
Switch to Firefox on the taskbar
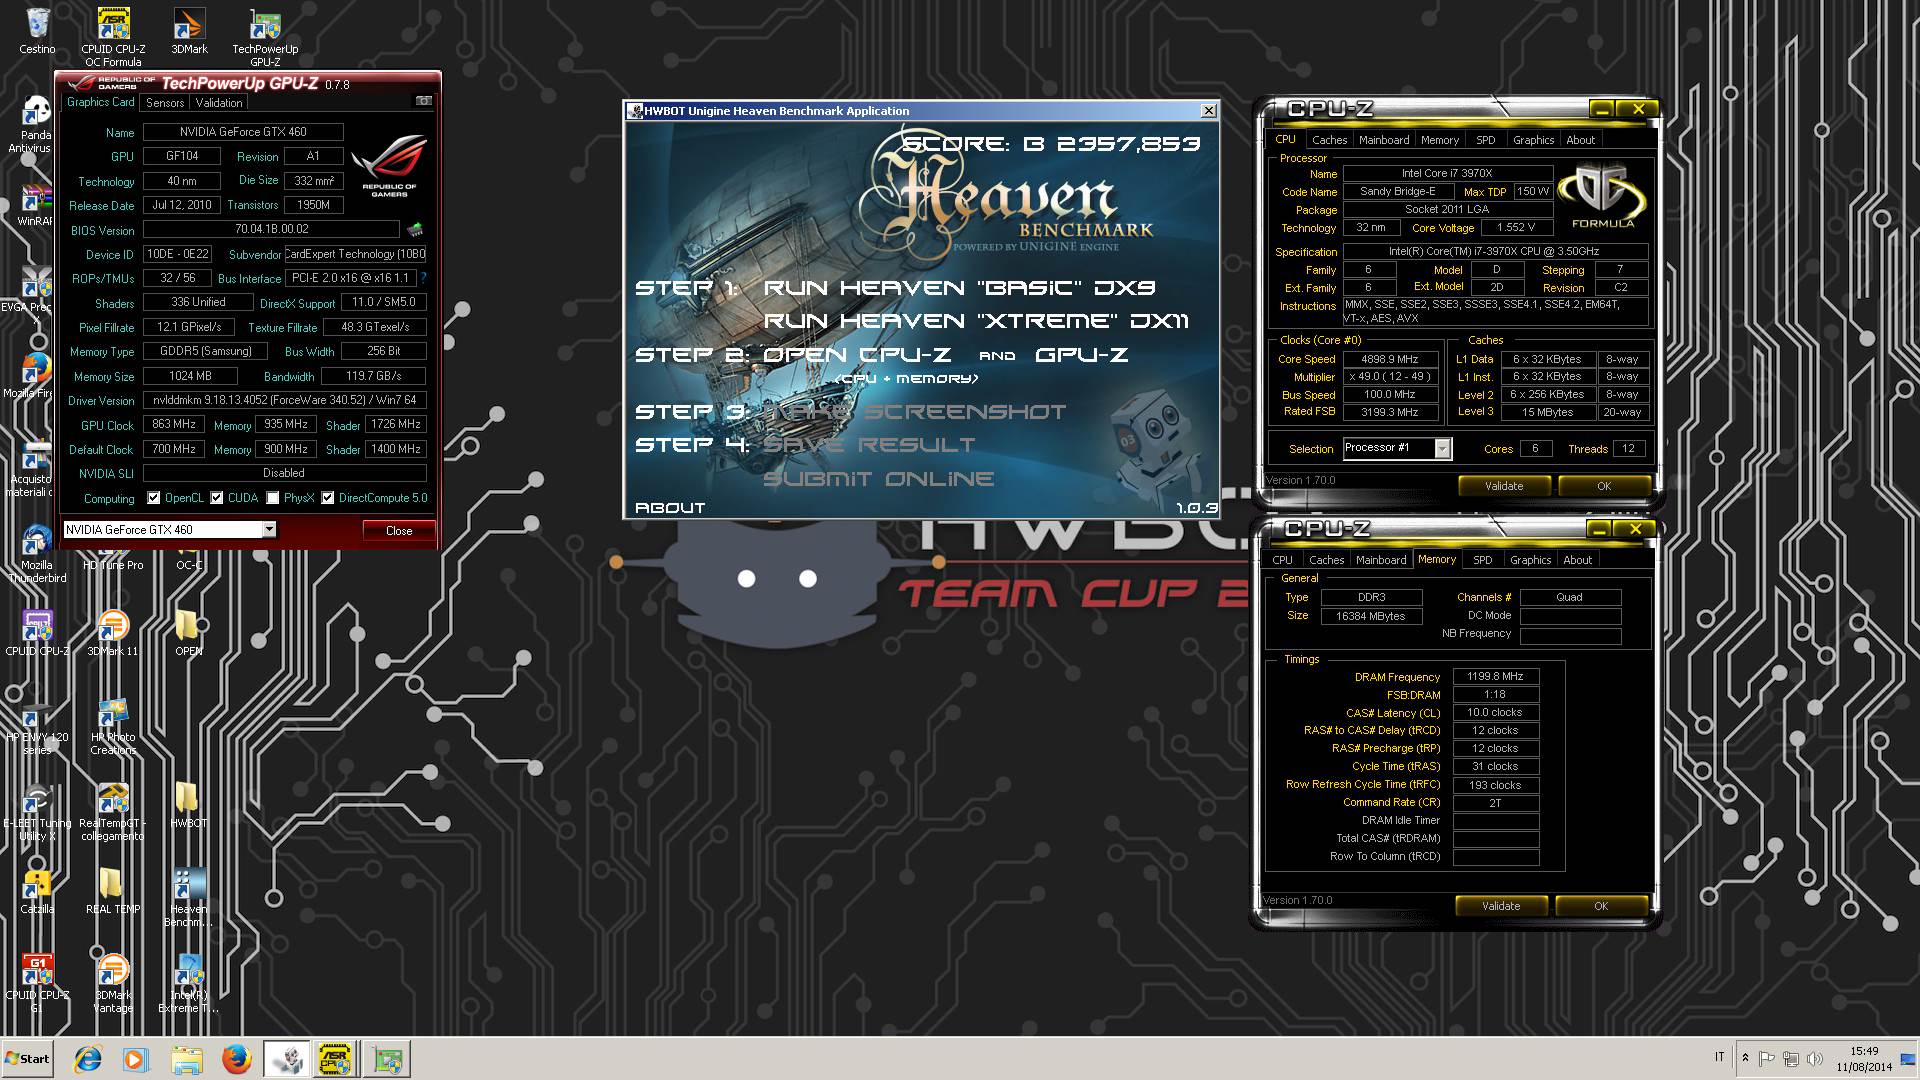[237, 1059]
